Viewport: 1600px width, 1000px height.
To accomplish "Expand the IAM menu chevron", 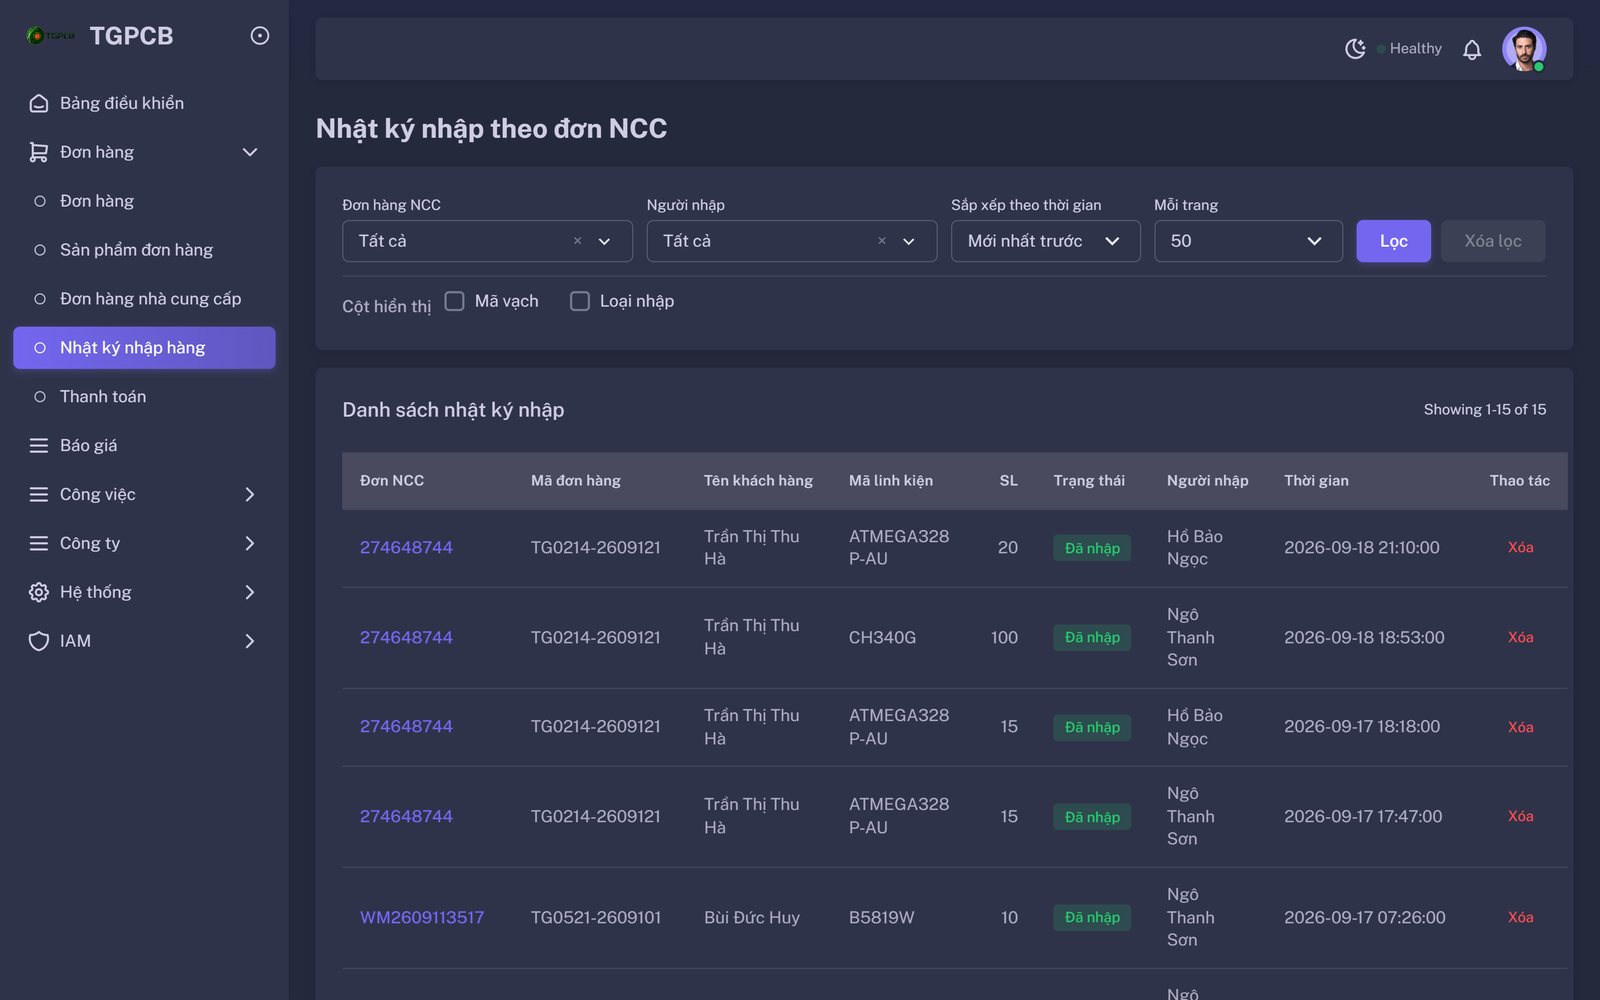I will tap(250, 641).
